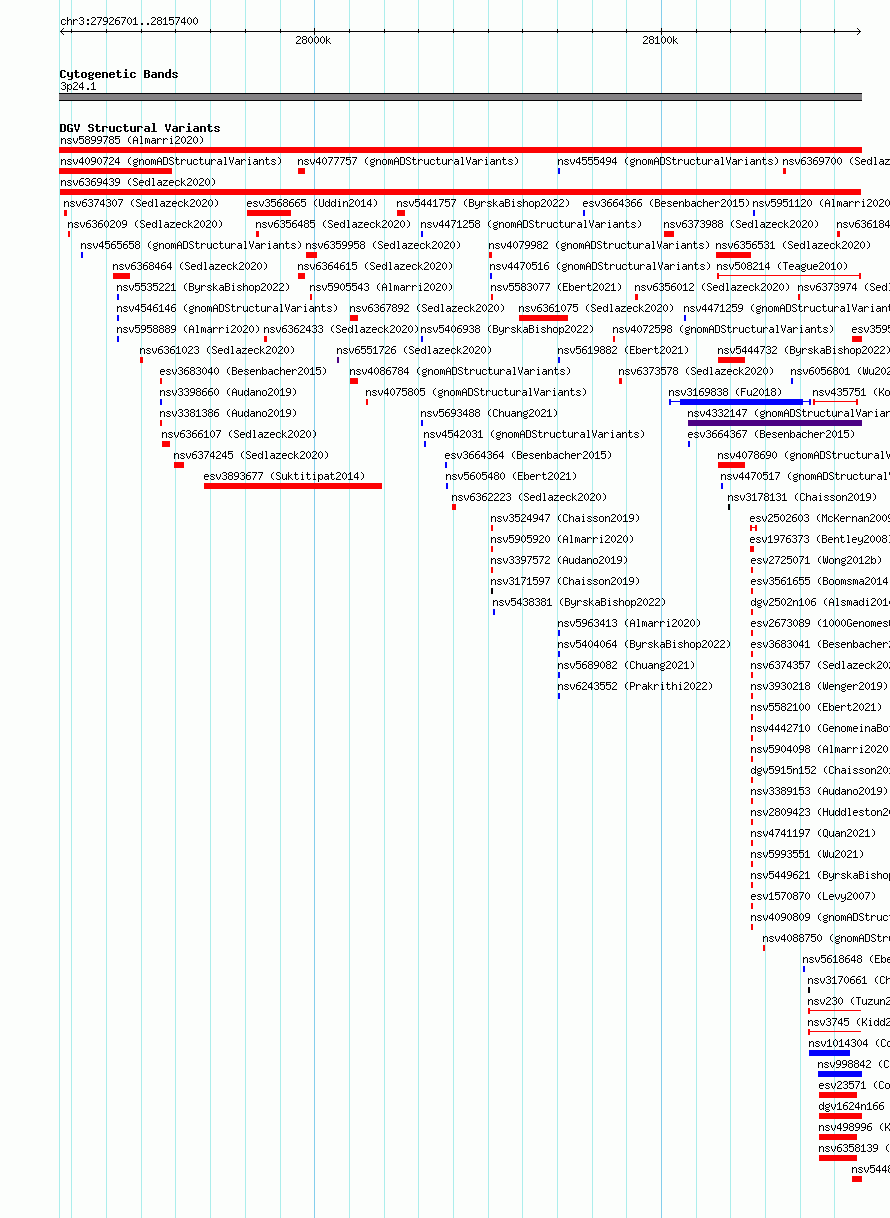This screenshot has height=1218, width=890.
Task: Click the nsv5899785 (Almarri2020) variant label
Action: [x=131, y=140]
